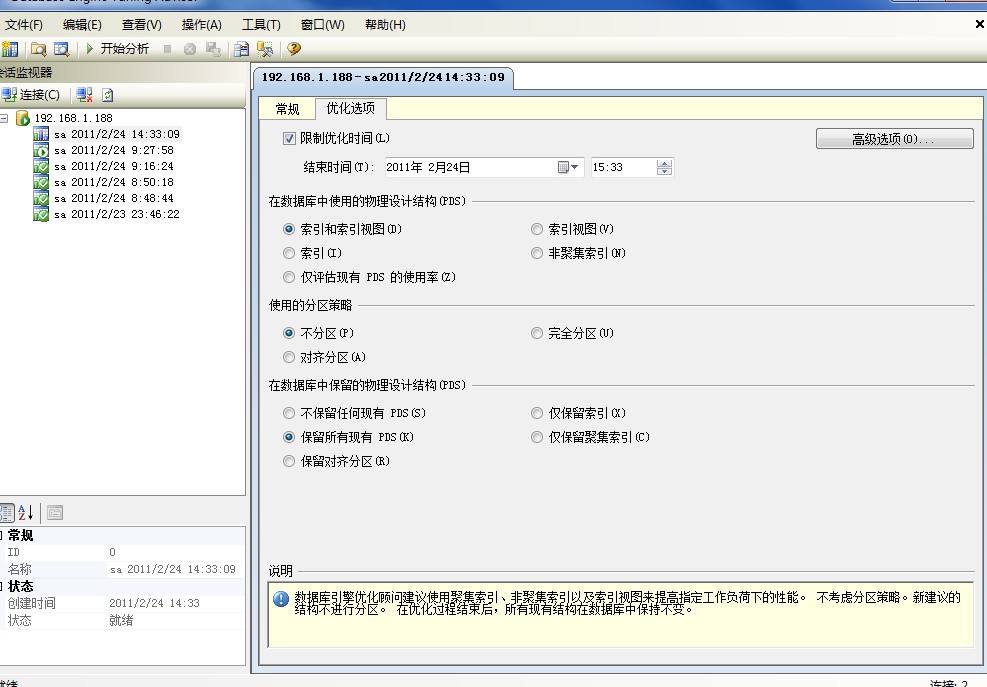Viewport: 987px width, 687px height.
Task: Collapse the 192.168.1.188 server tree node
Action: click(x=5, y=118)
